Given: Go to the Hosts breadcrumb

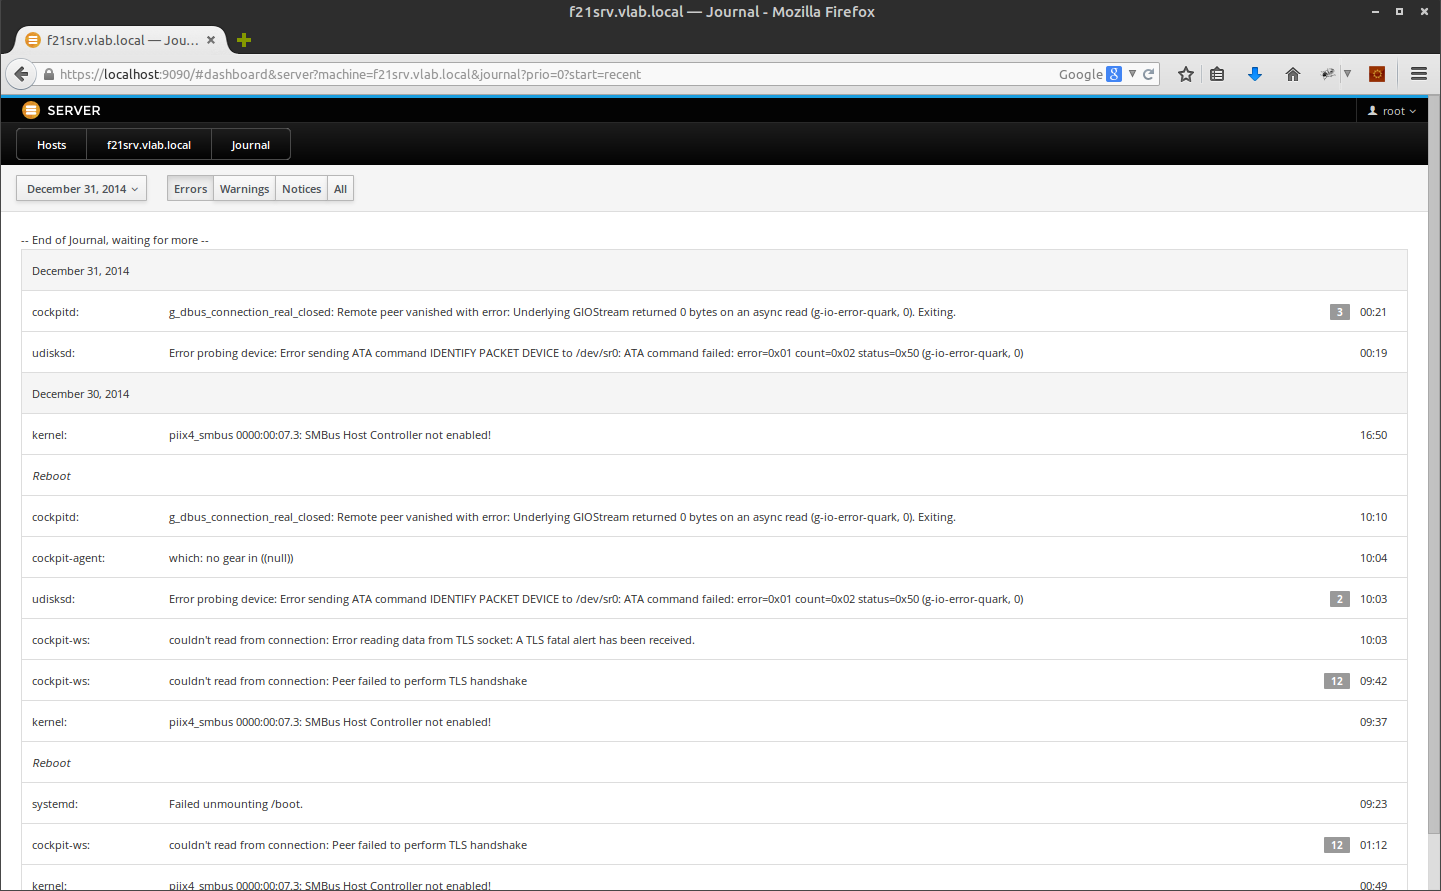Looking at the screenshot, I should [52, 145].
